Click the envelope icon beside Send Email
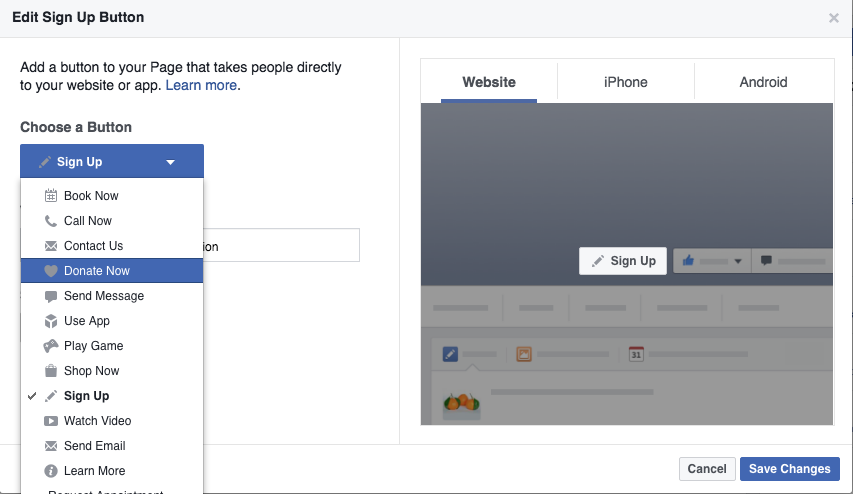 (51, 446)
